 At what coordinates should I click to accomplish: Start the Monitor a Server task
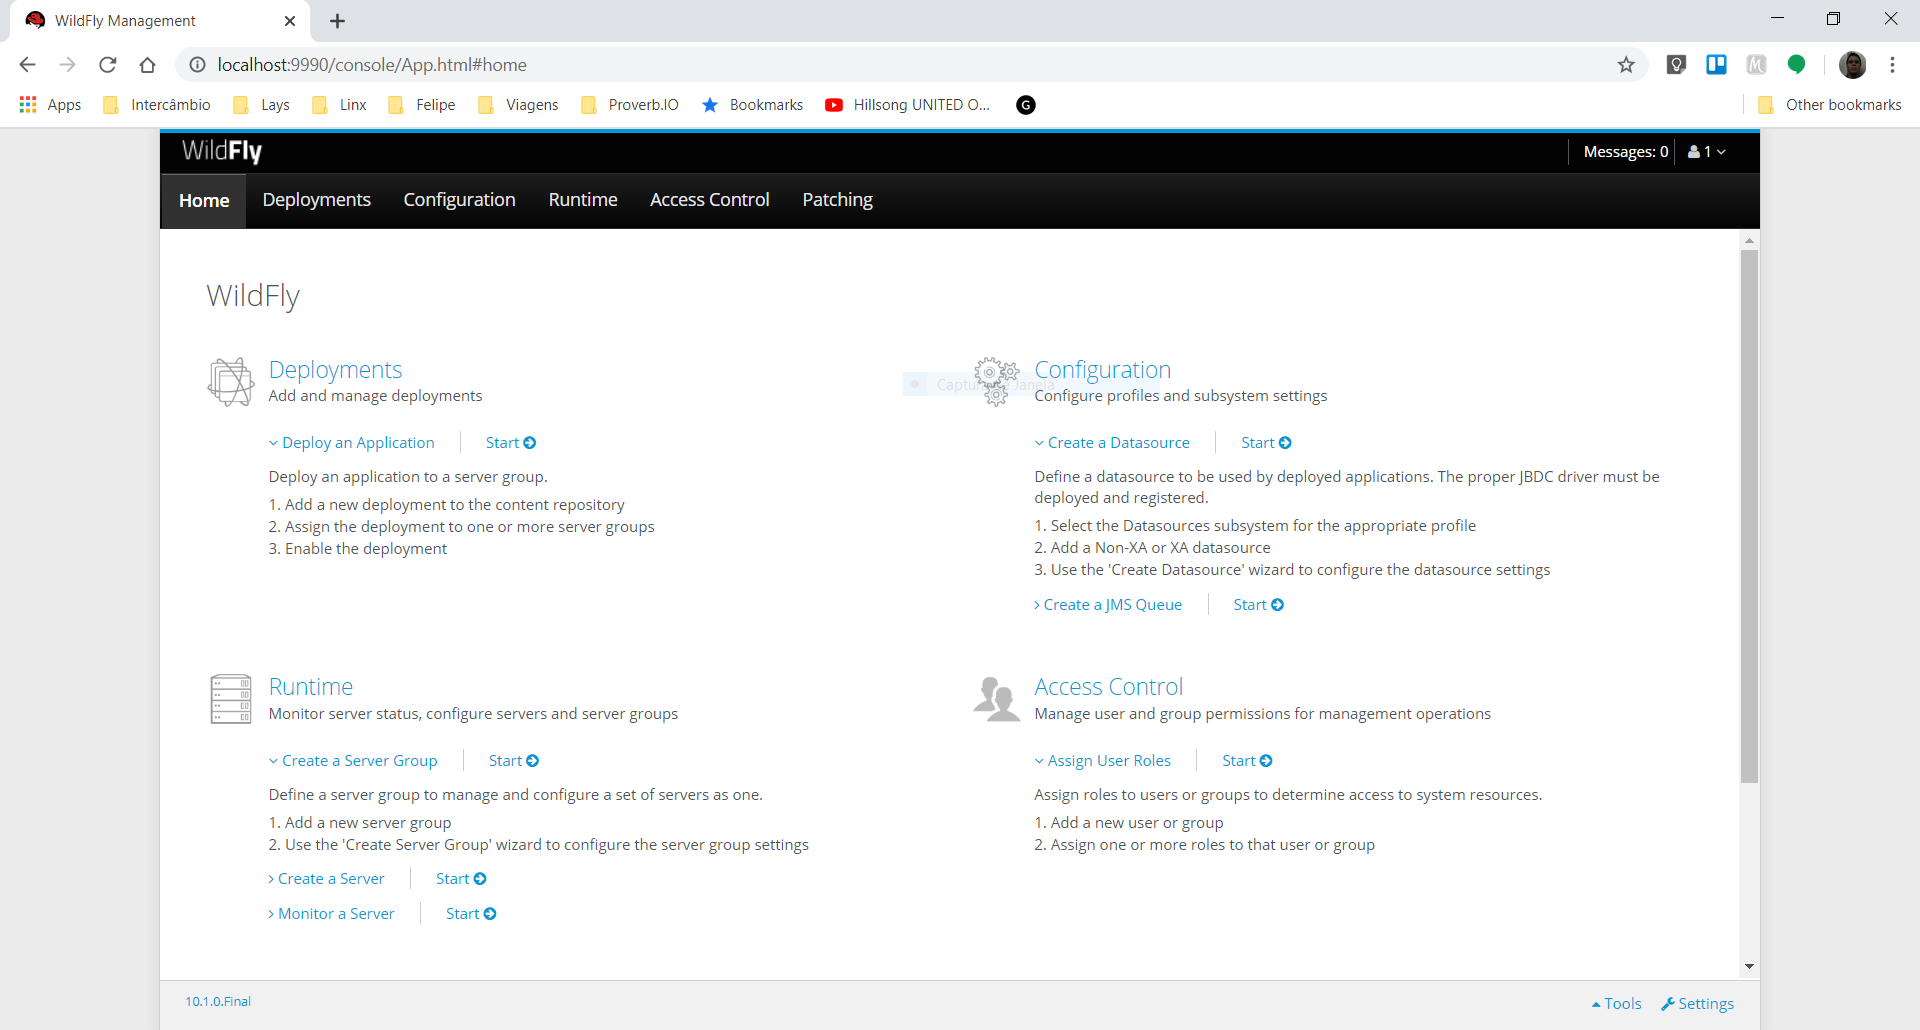[471, 914]
